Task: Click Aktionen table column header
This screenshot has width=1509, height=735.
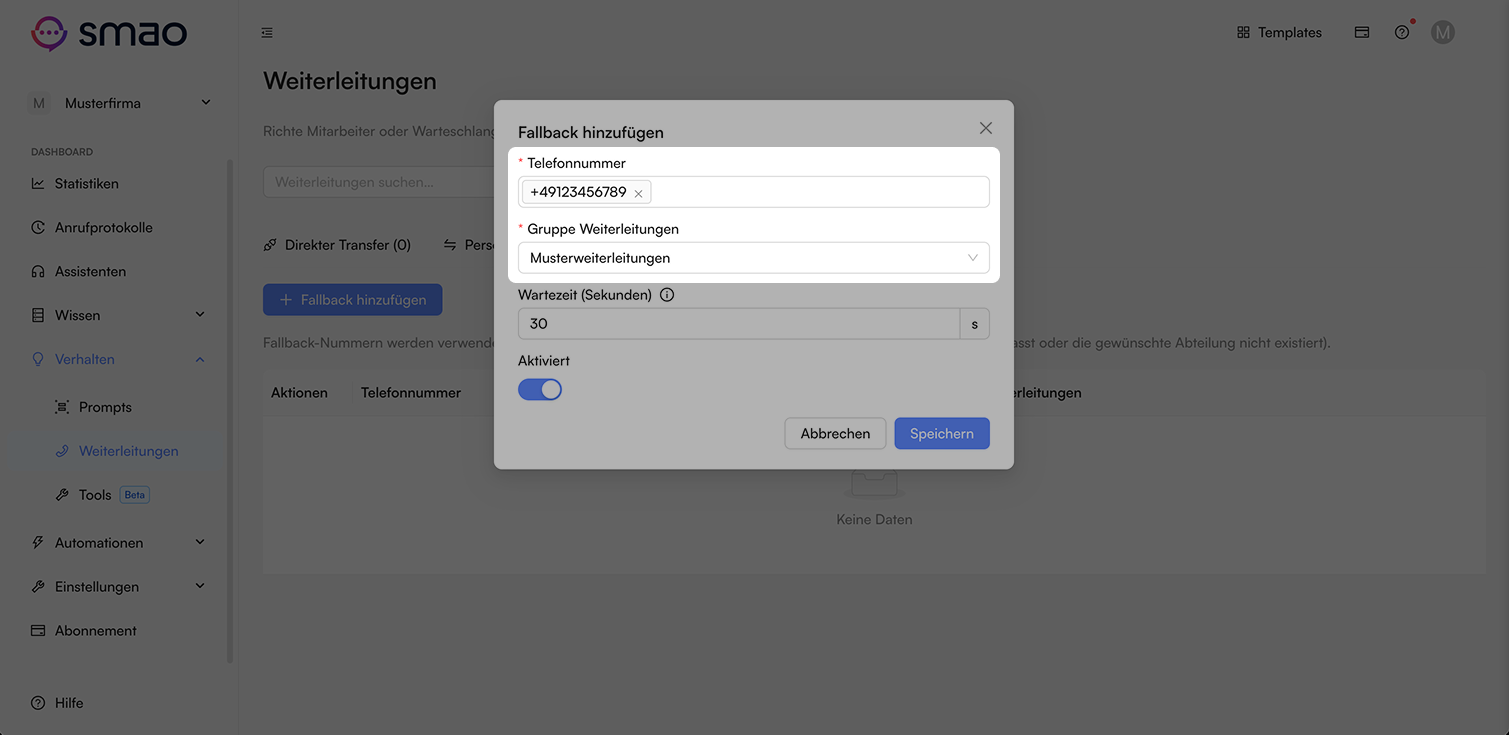Action: [x=299, y=393]
